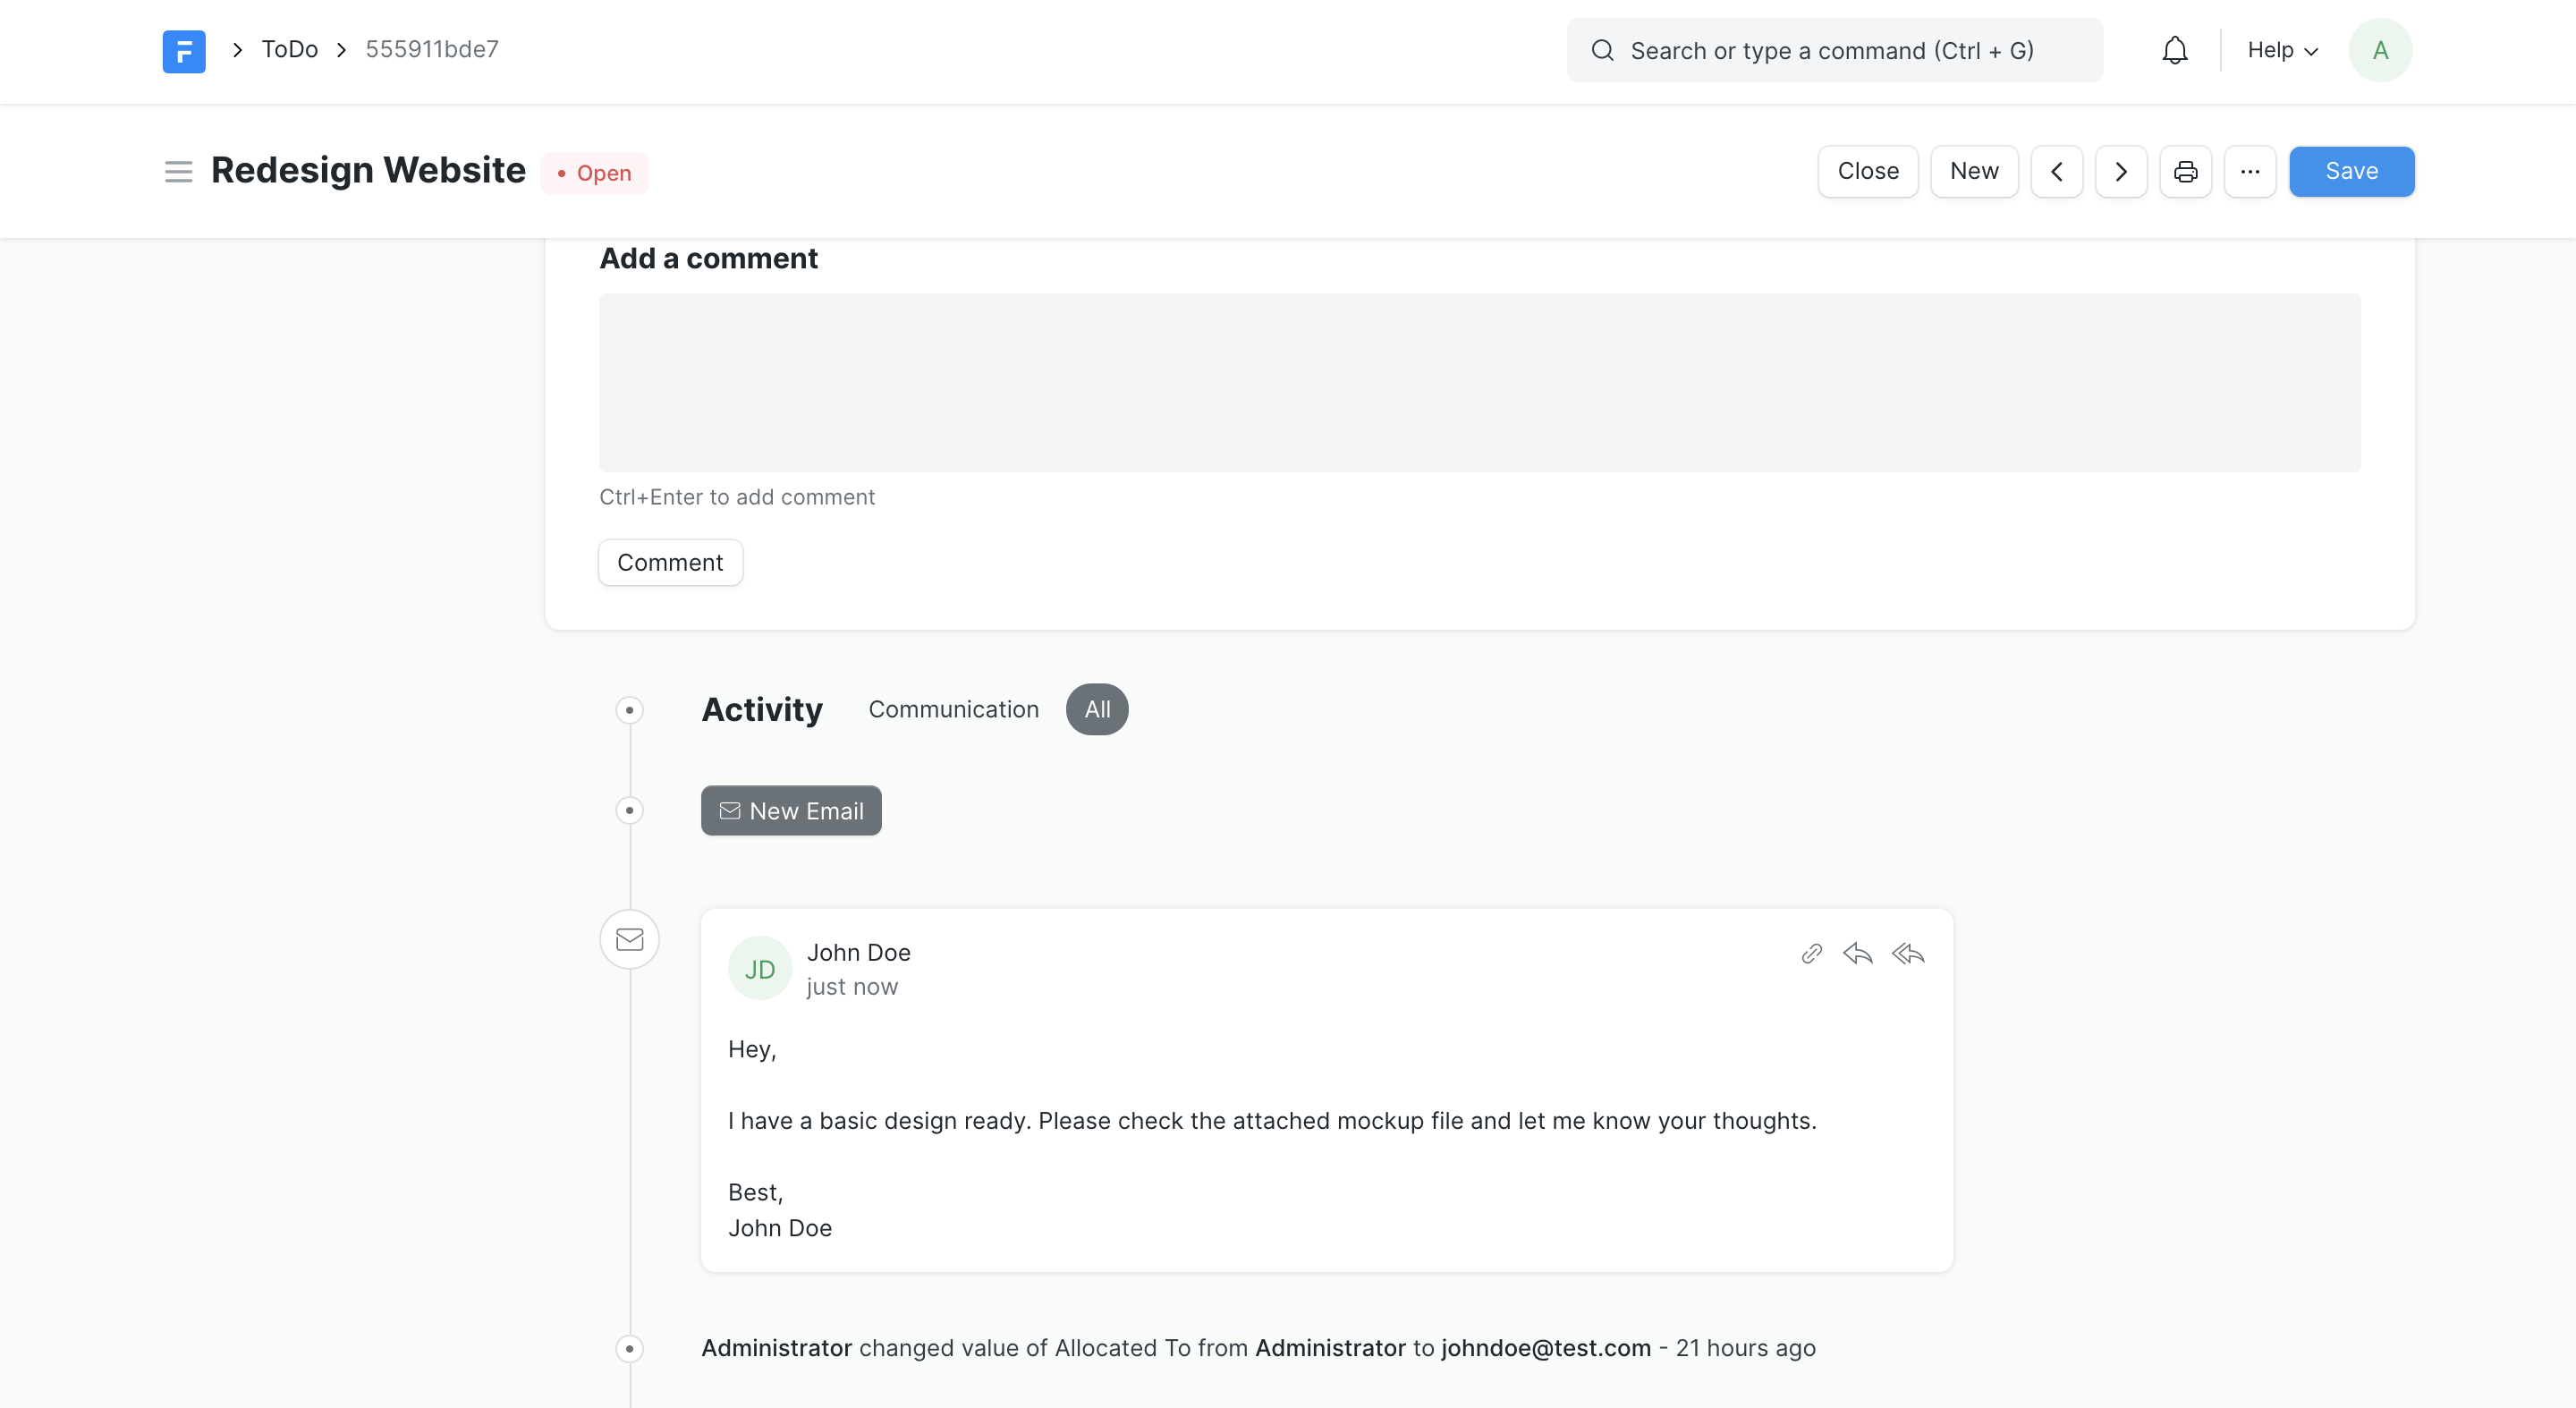2576x1408 pixels.
Task: Open the notifications bell
Action: pos(2174,50)
